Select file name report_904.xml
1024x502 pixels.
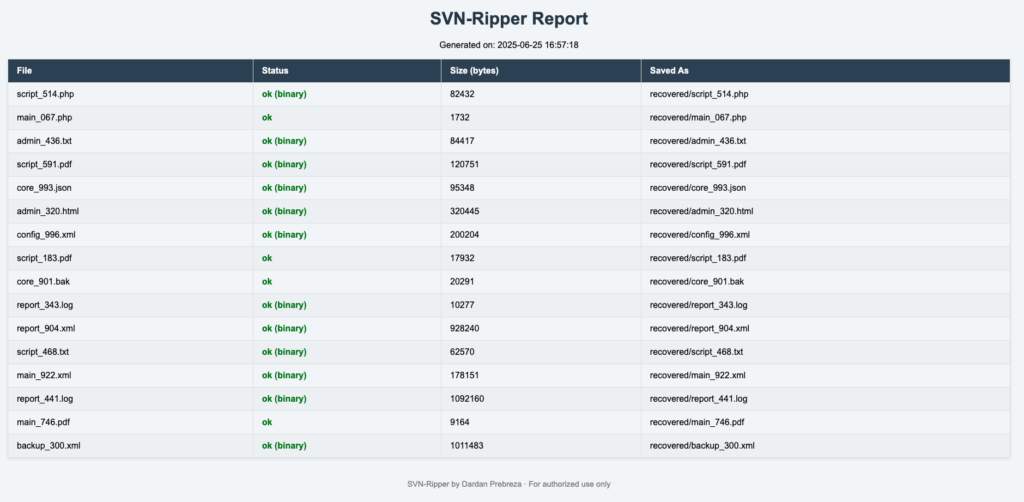click(47, 328)
